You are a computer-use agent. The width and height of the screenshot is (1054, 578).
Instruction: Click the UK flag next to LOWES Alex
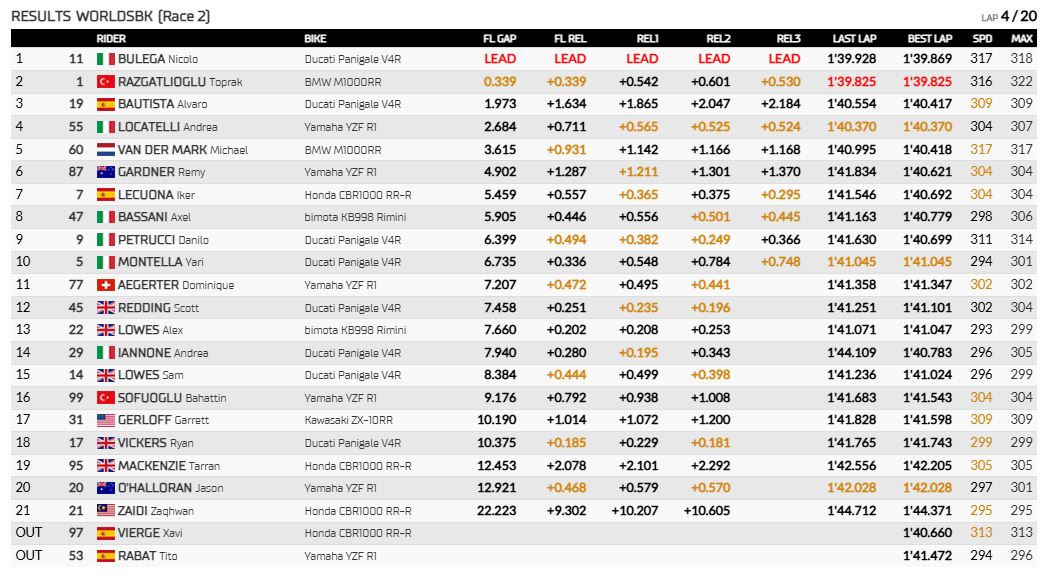tap(106, 330)
